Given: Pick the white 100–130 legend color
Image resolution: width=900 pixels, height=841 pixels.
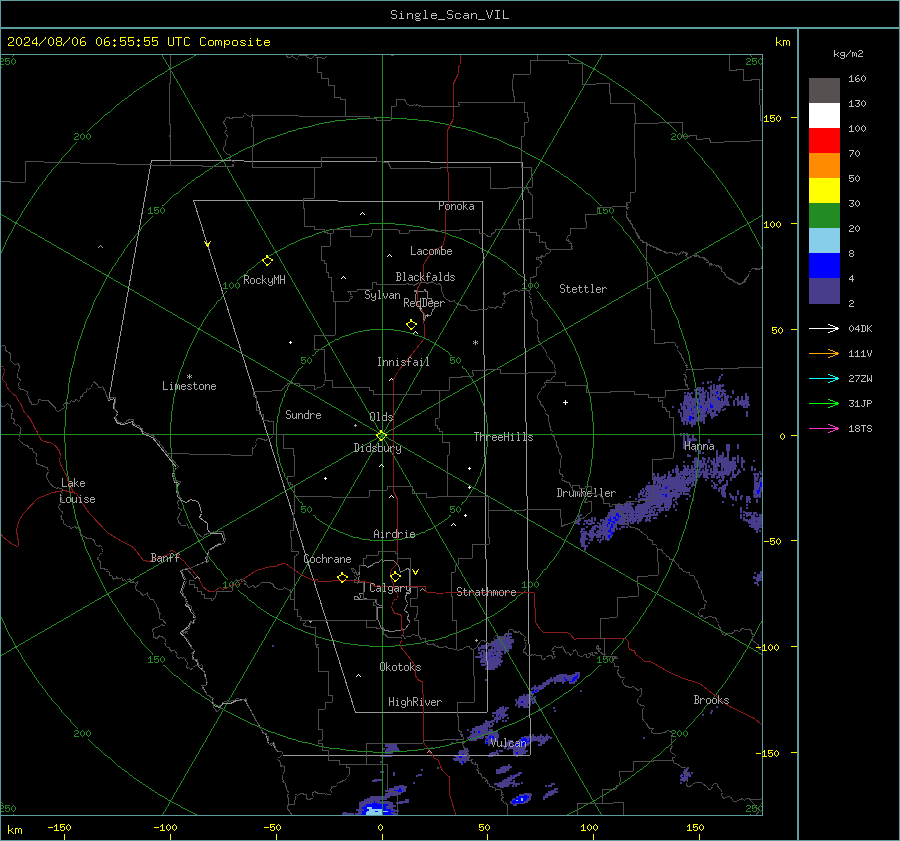Looking at the screenshot, I should [824, 115].
